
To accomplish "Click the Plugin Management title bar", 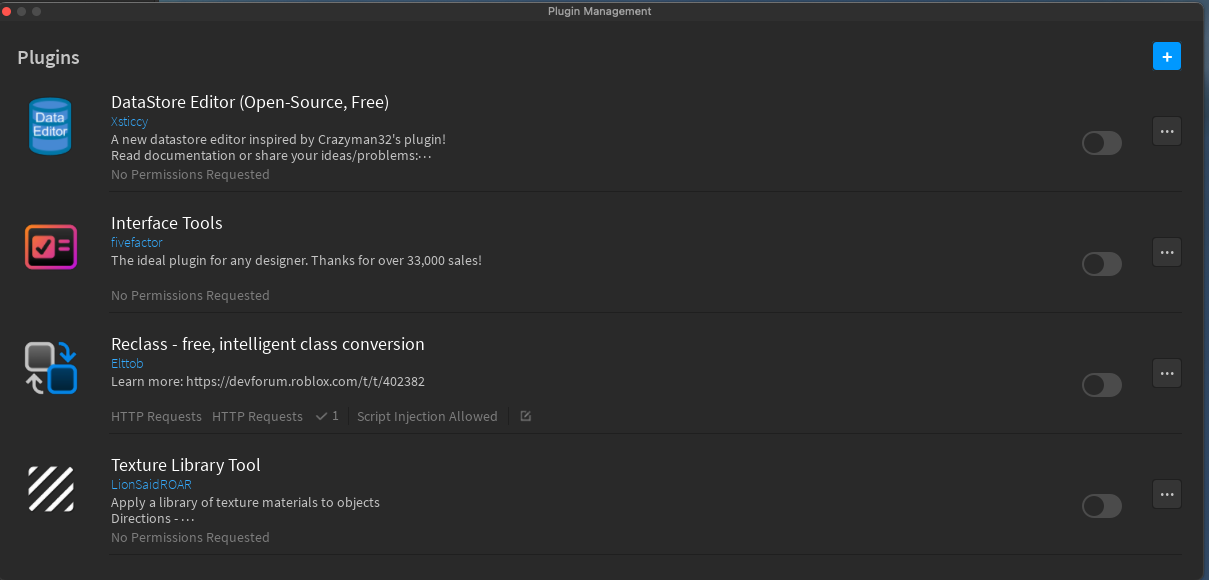I will click(x=599, y=11).
